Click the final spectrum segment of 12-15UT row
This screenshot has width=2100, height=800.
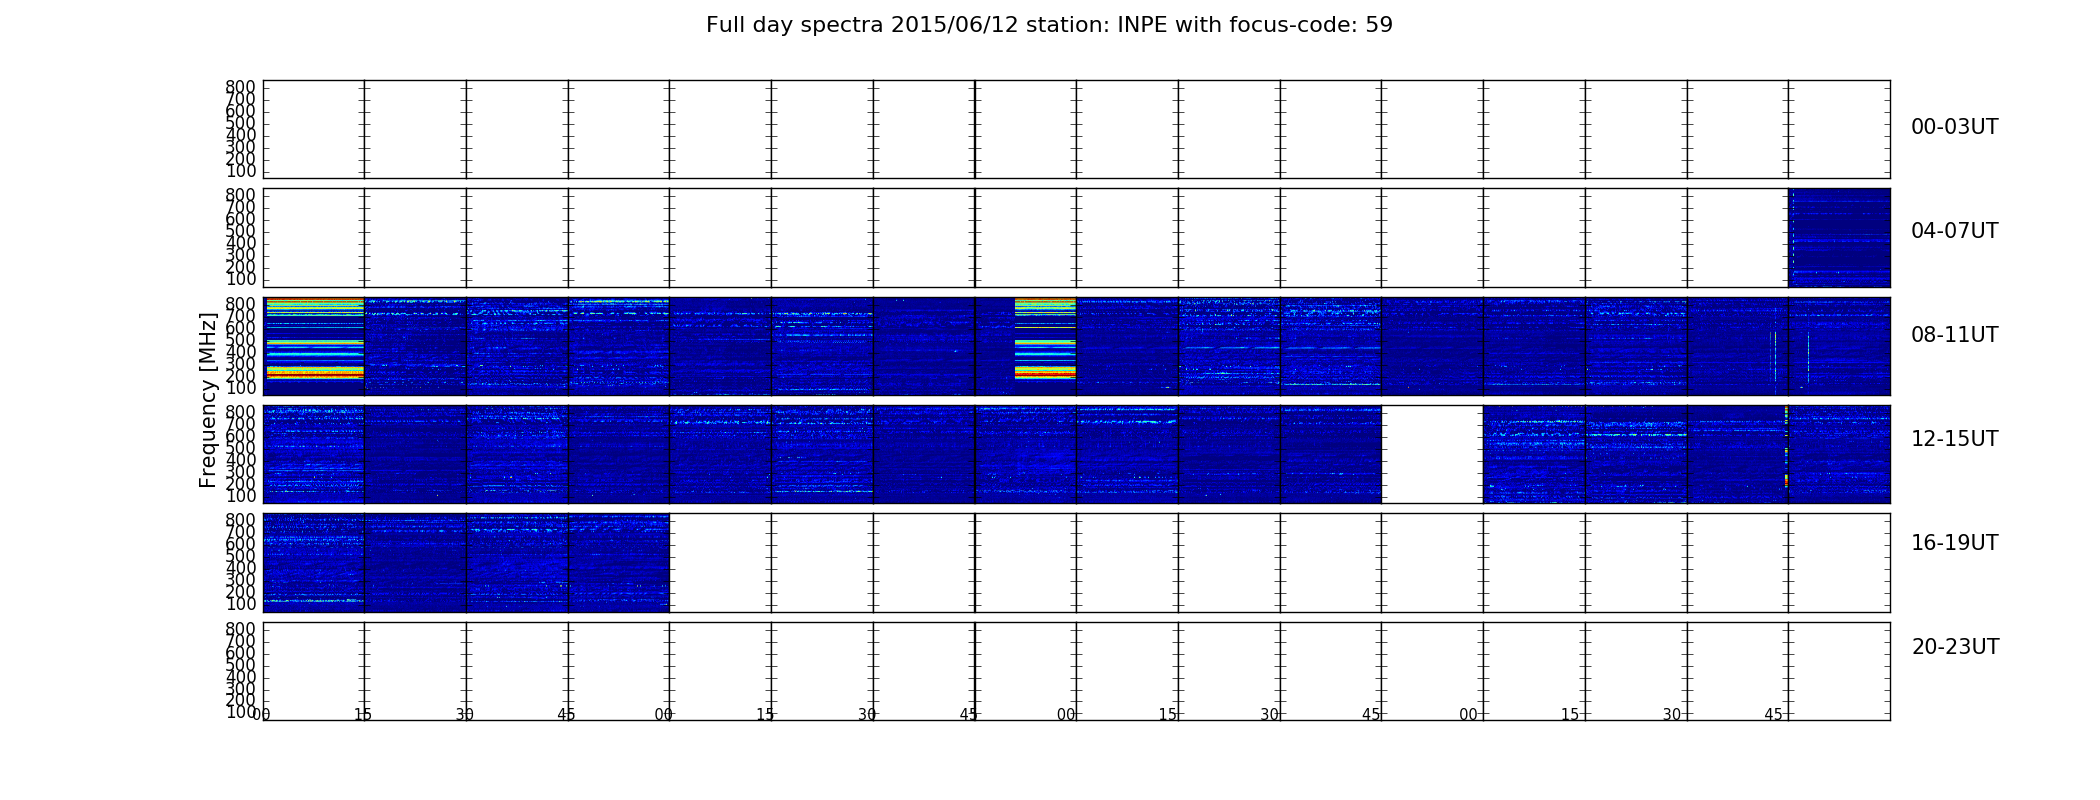[1839, 454]
